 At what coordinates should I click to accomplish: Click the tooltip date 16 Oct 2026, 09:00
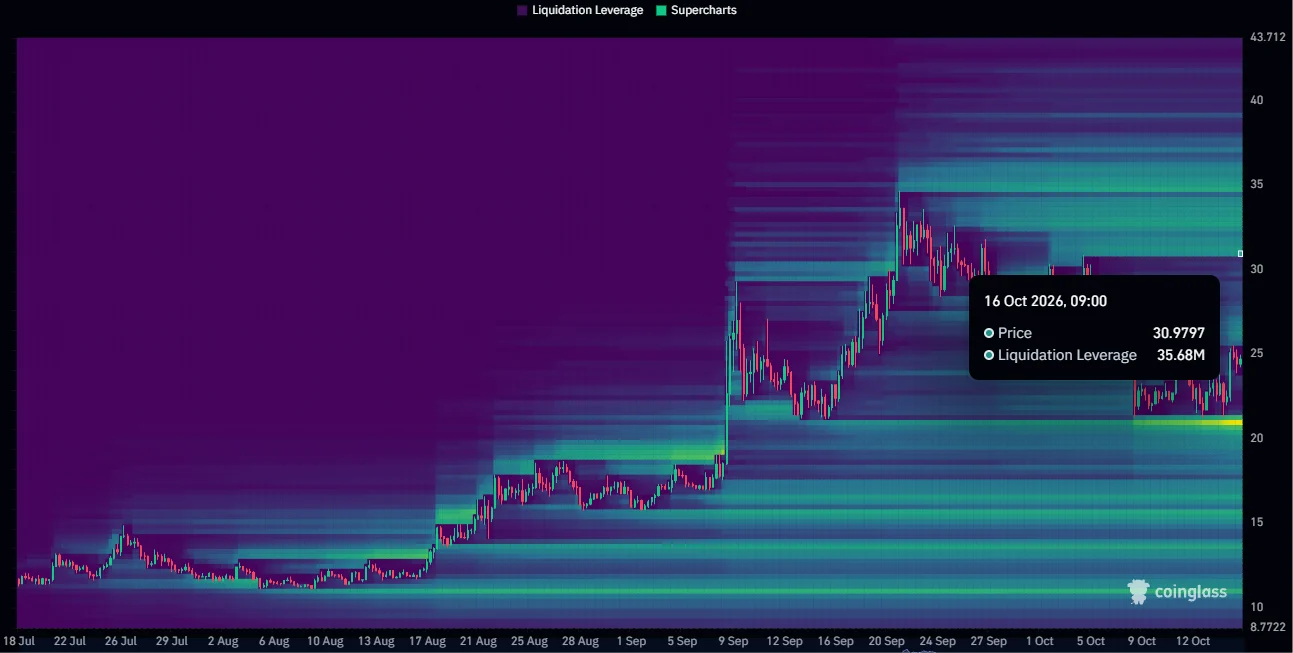click(1045, 301)
